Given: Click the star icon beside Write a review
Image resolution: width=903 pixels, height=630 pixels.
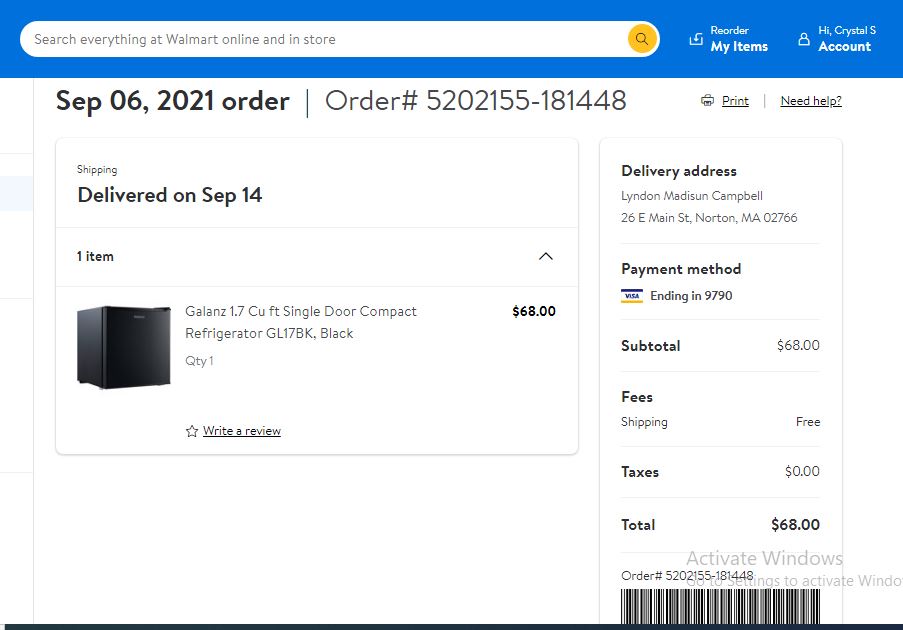Looking at the screenshot, I should 192,431.
